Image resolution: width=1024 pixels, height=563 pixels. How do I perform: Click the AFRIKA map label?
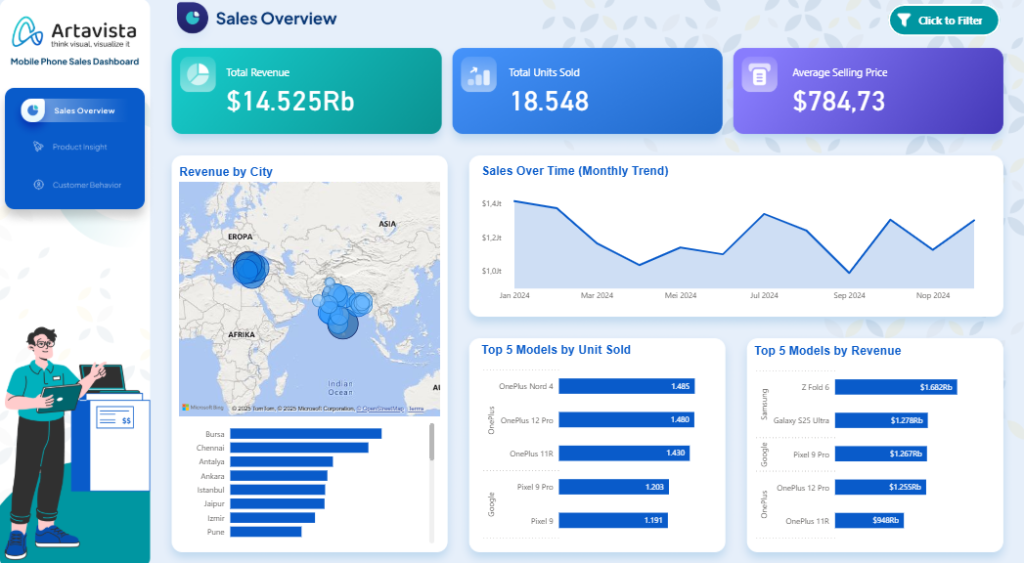[x=242, y=334]
